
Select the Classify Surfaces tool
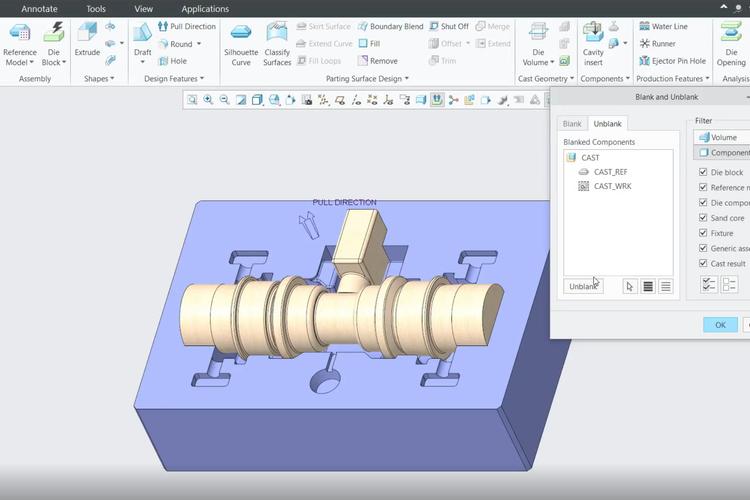point(277,44)
